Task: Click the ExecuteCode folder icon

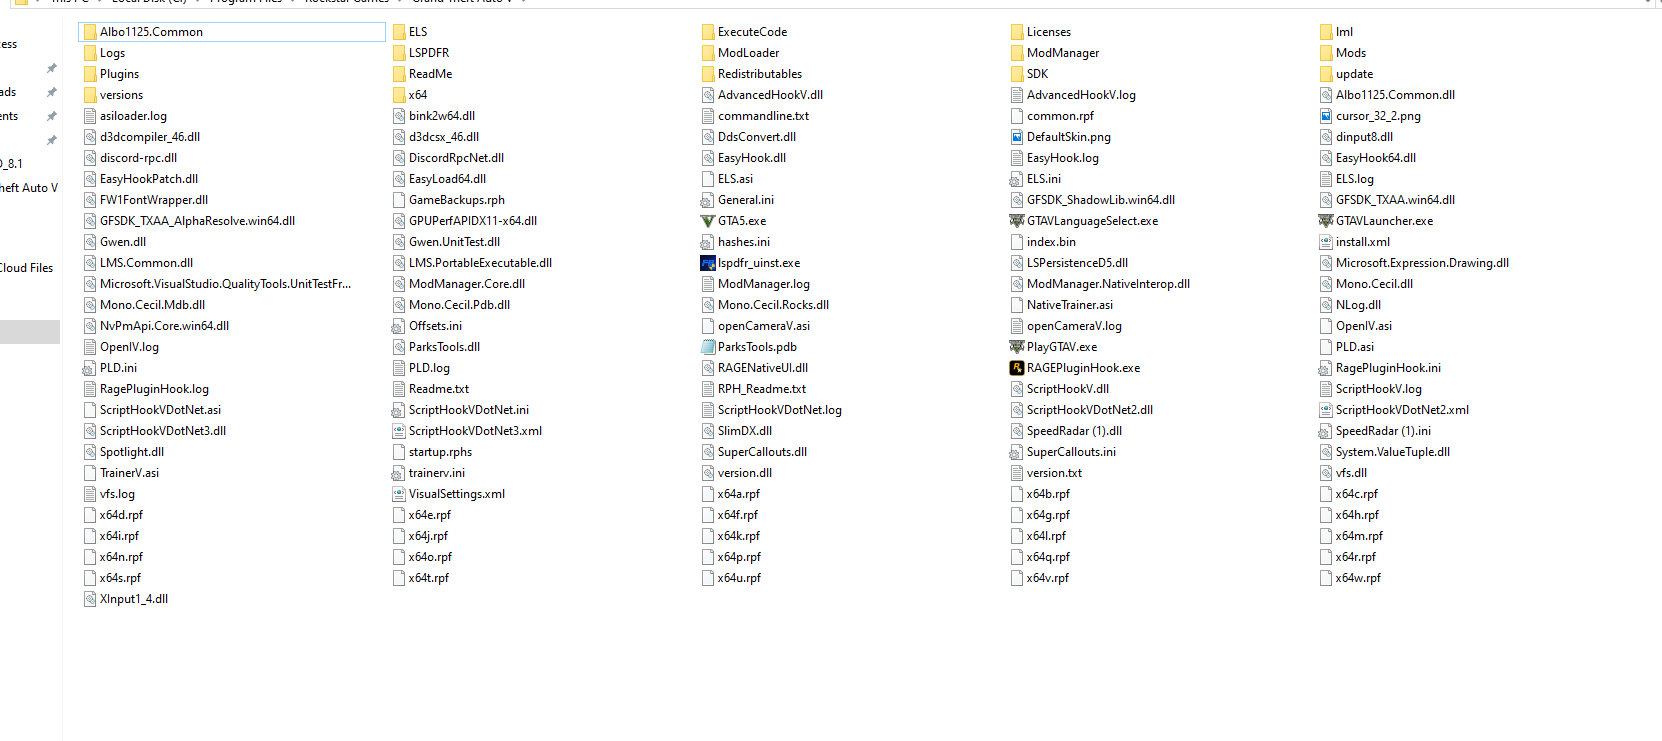Action: (x=708, y=32)
